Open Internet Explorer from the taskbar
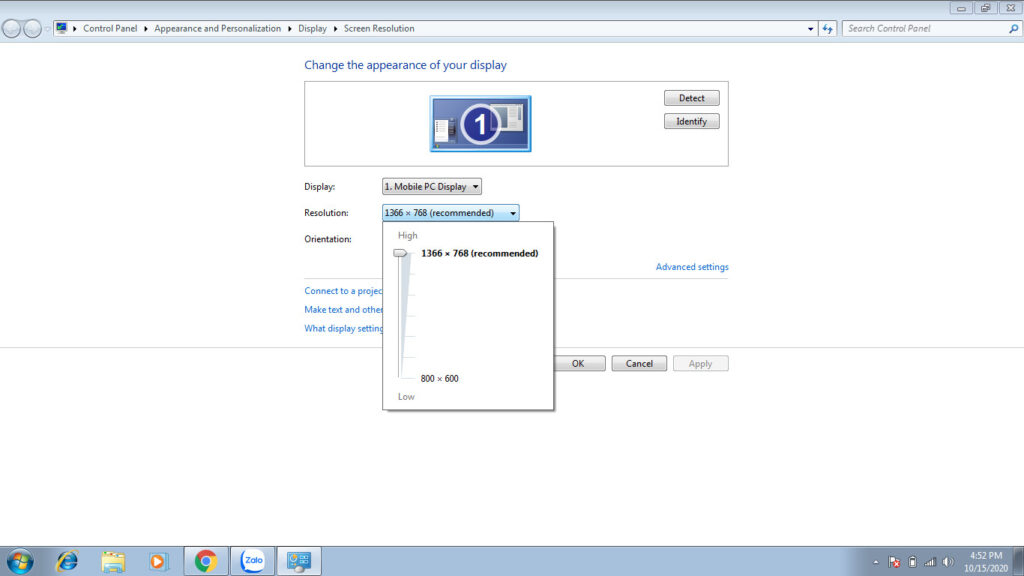The width and height of the screenshot is (1024, 576). click(x=67, y=561)
